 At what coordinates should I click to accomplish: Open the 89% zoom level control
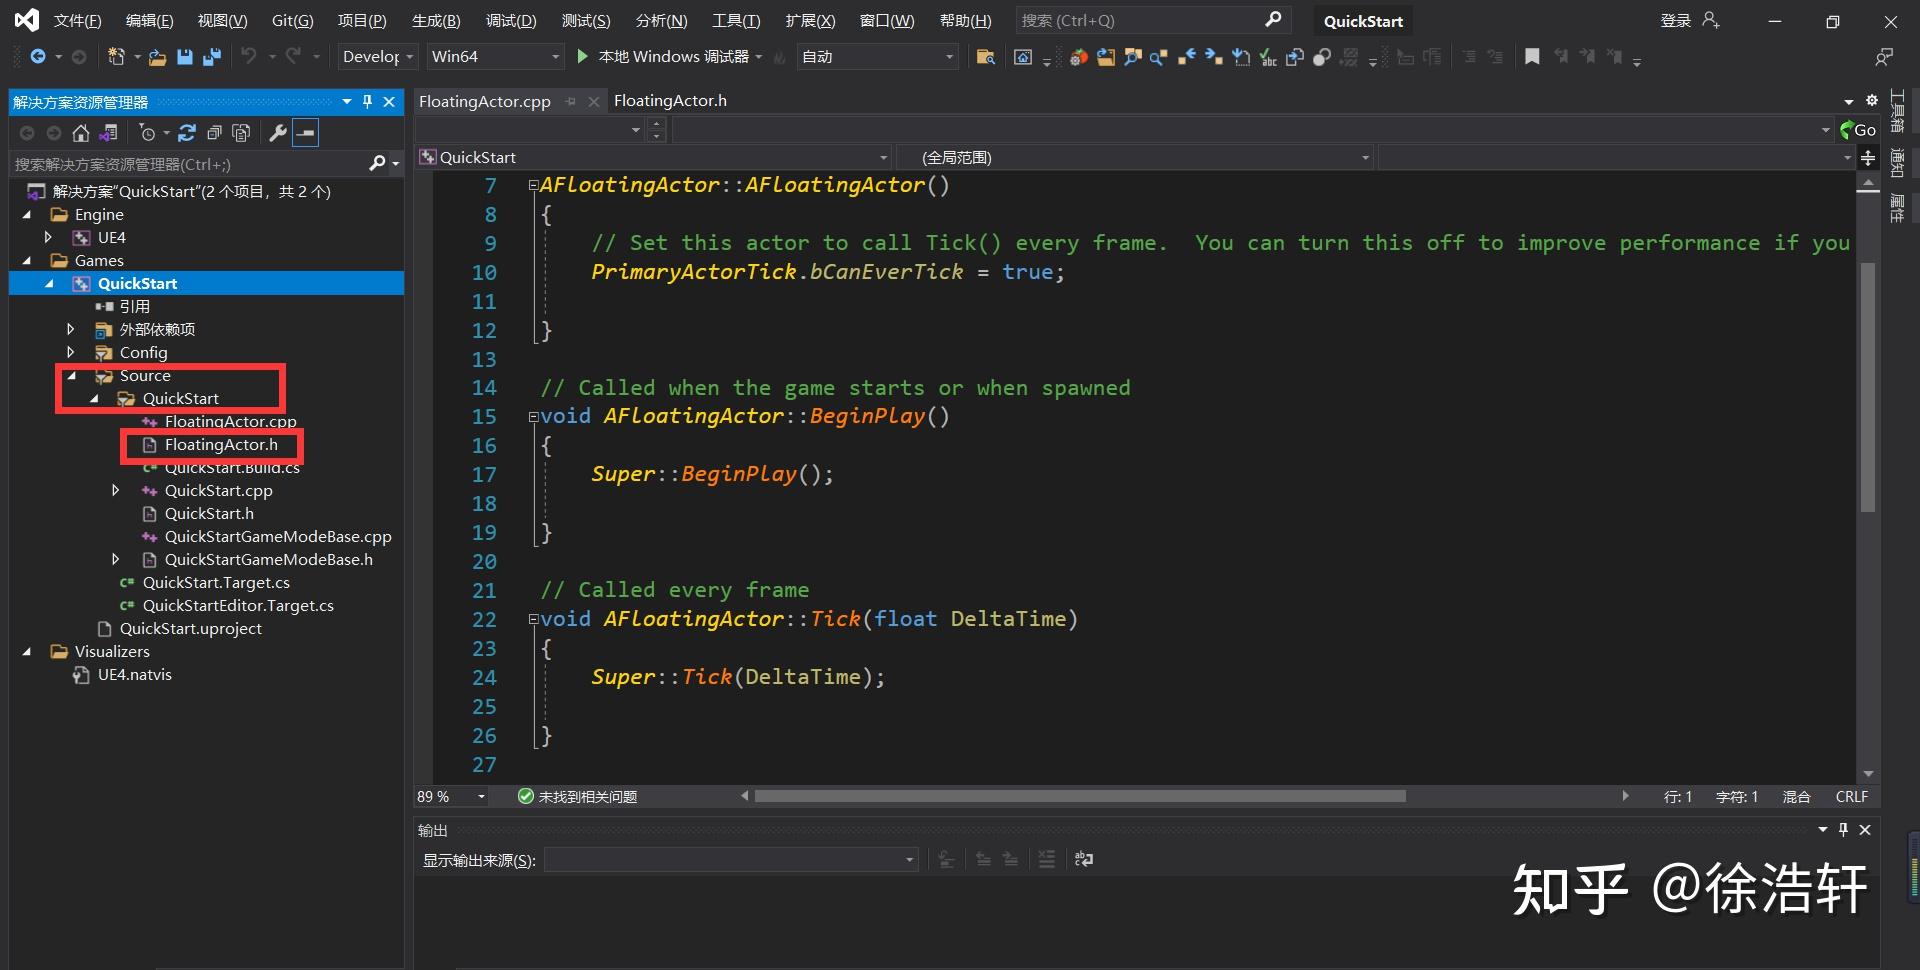pyautogui.click(x=448, y=796)
